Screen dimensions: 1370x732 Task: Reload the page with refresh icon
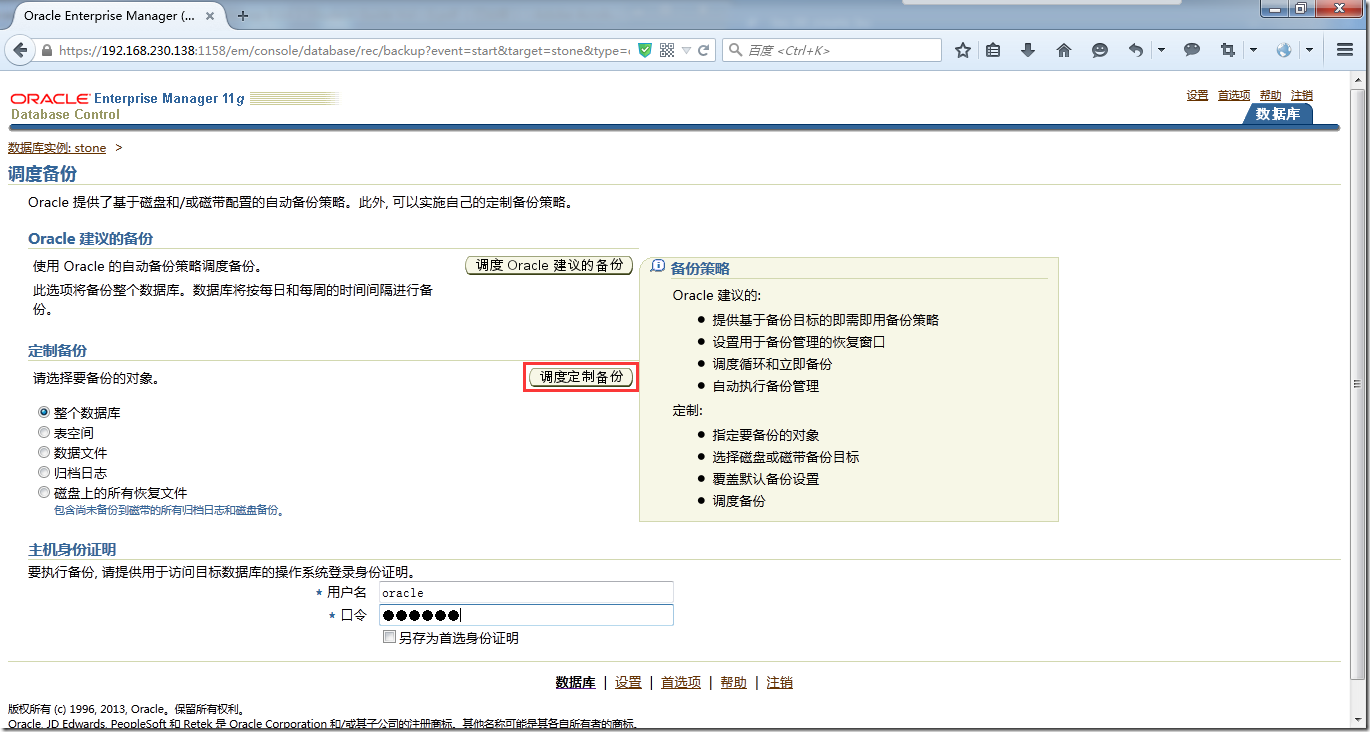(x=704, y=50)
